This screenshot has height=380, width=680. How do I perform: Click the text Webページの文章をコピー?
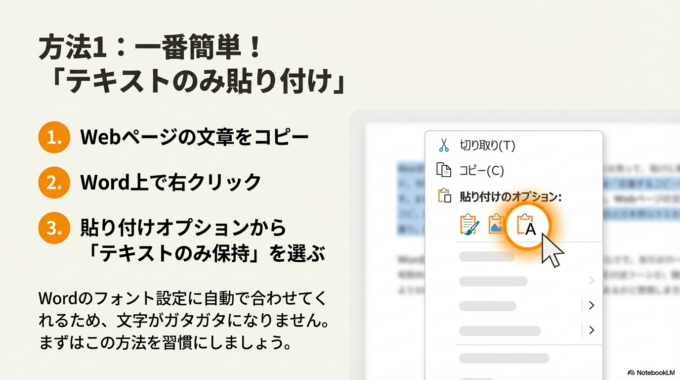pos(194,137)
